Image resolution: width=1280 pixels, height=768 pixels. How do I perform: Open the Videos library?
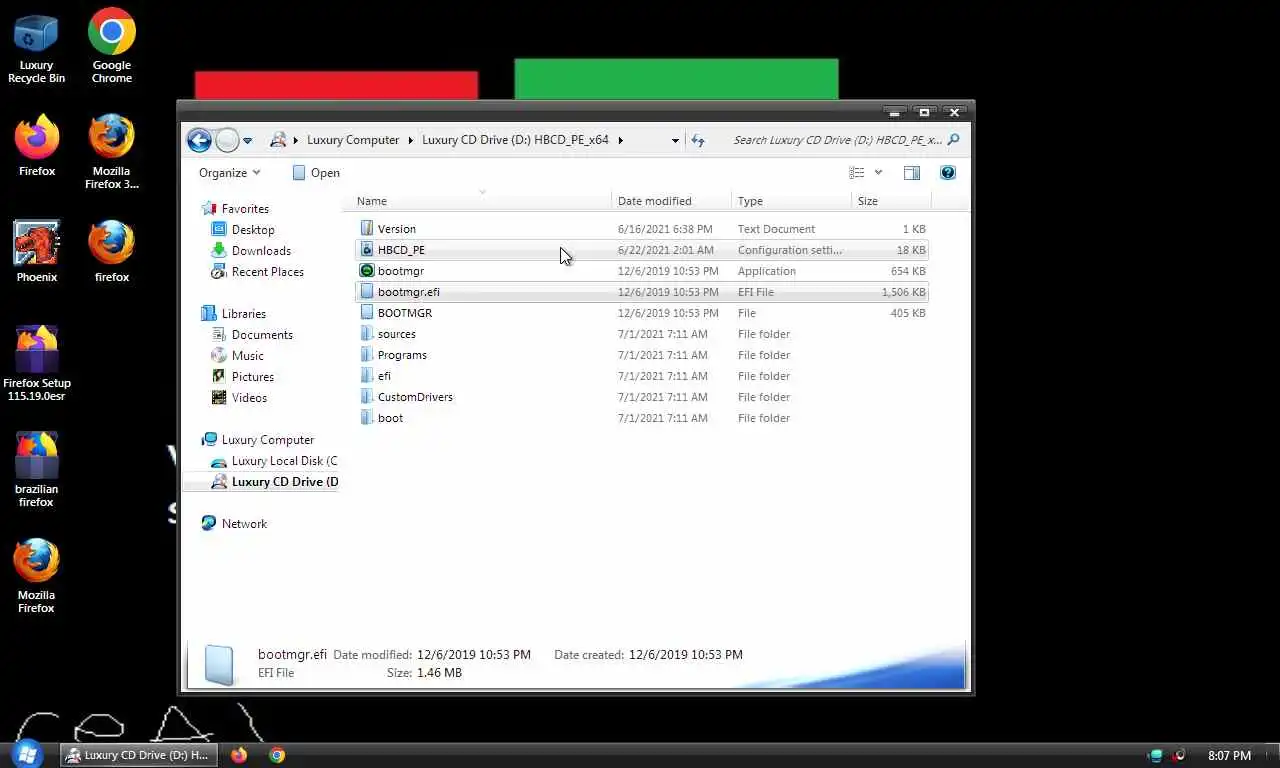[249, 398]
